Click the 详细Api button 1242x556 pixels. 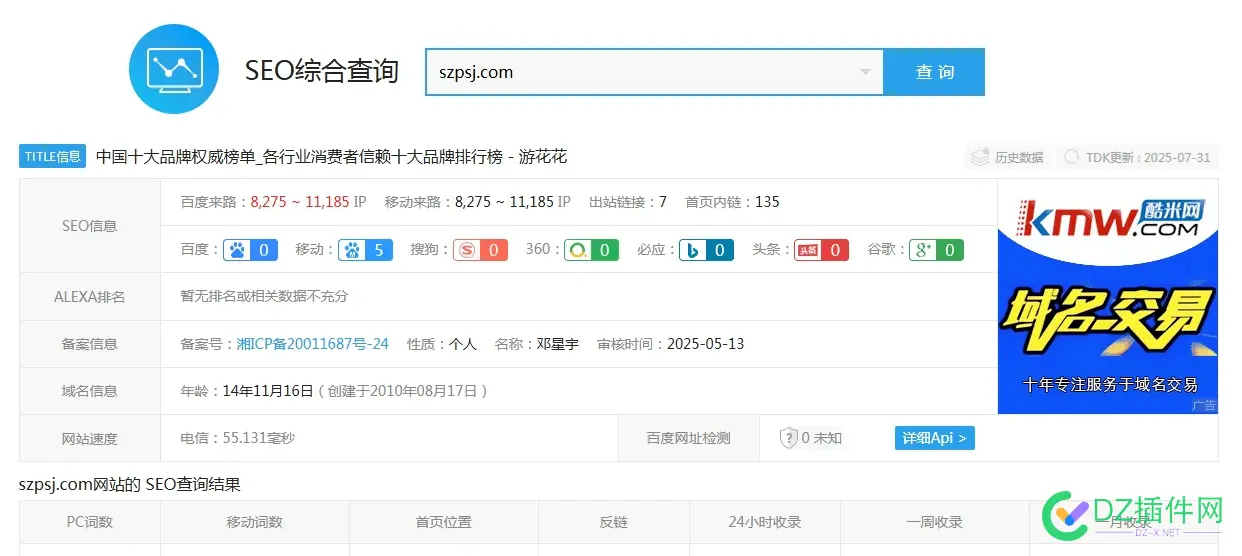coord(935,438)
